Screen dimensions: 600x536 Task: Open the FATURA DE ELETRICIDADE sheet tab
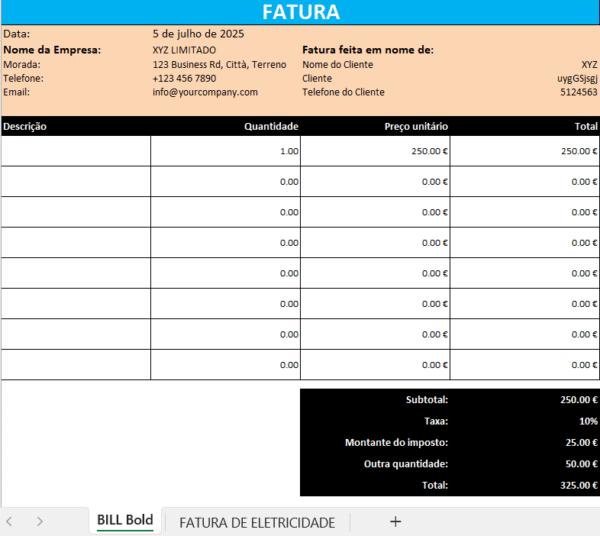coord(257,523)
